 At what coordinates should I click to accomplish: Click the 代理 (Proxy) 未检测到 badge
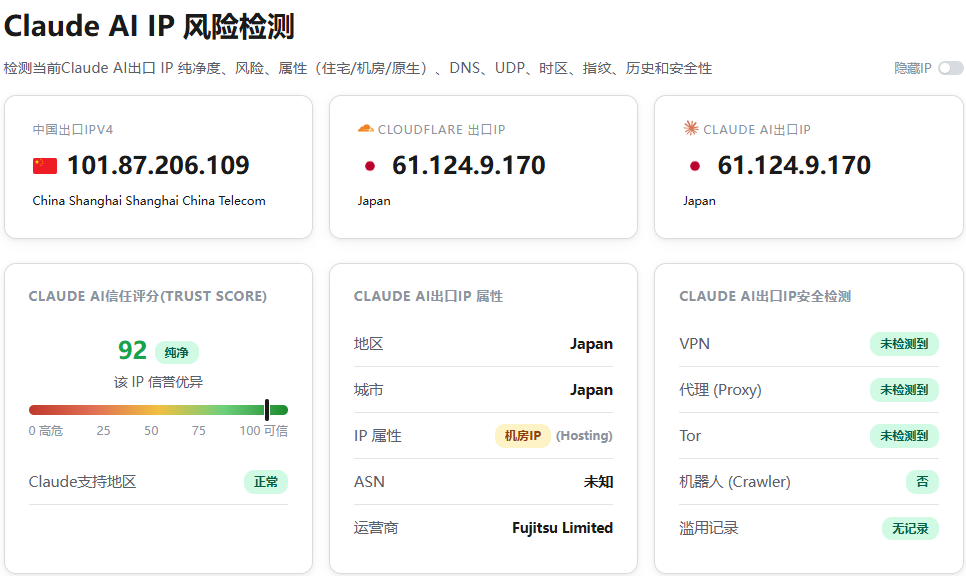[x=904, y=390]
